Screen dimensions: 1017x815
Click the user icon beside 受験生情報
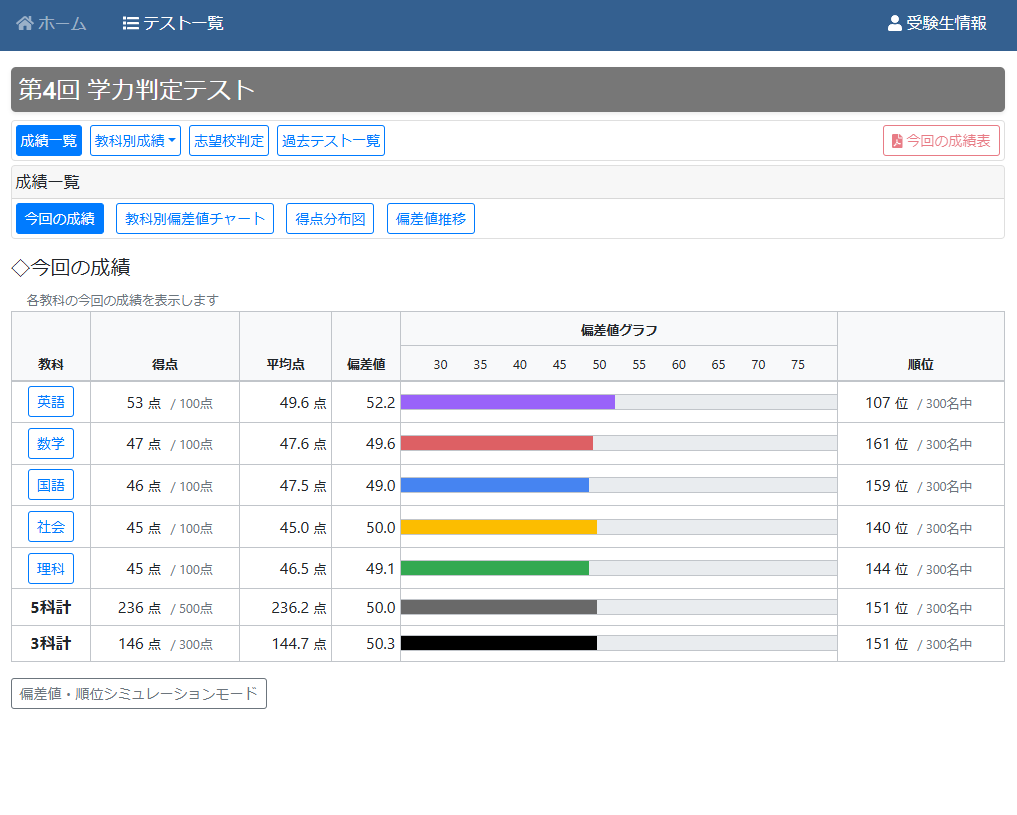pyautogui.click(x=894, y=23)
